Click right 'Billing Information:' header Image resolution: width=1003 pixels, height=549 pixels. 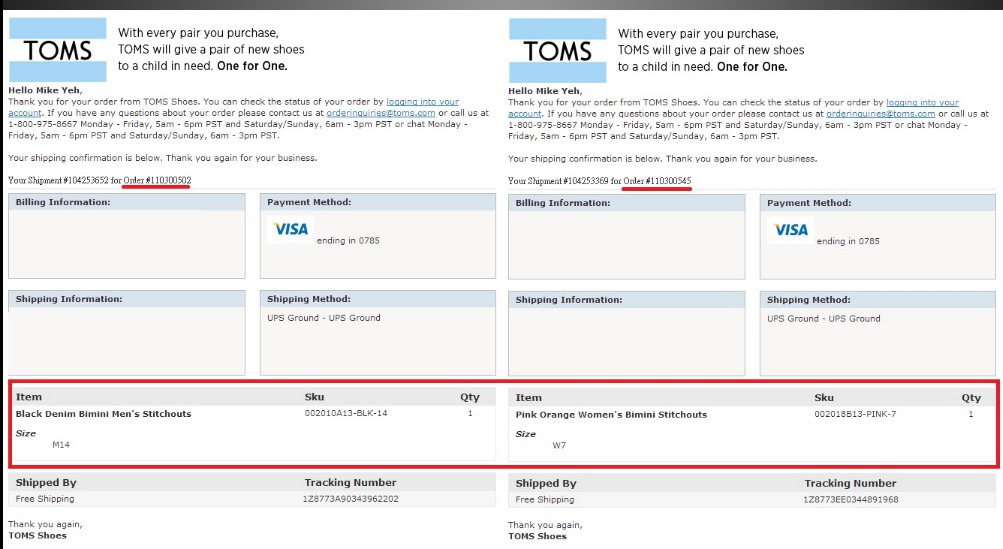coord(563,203)
